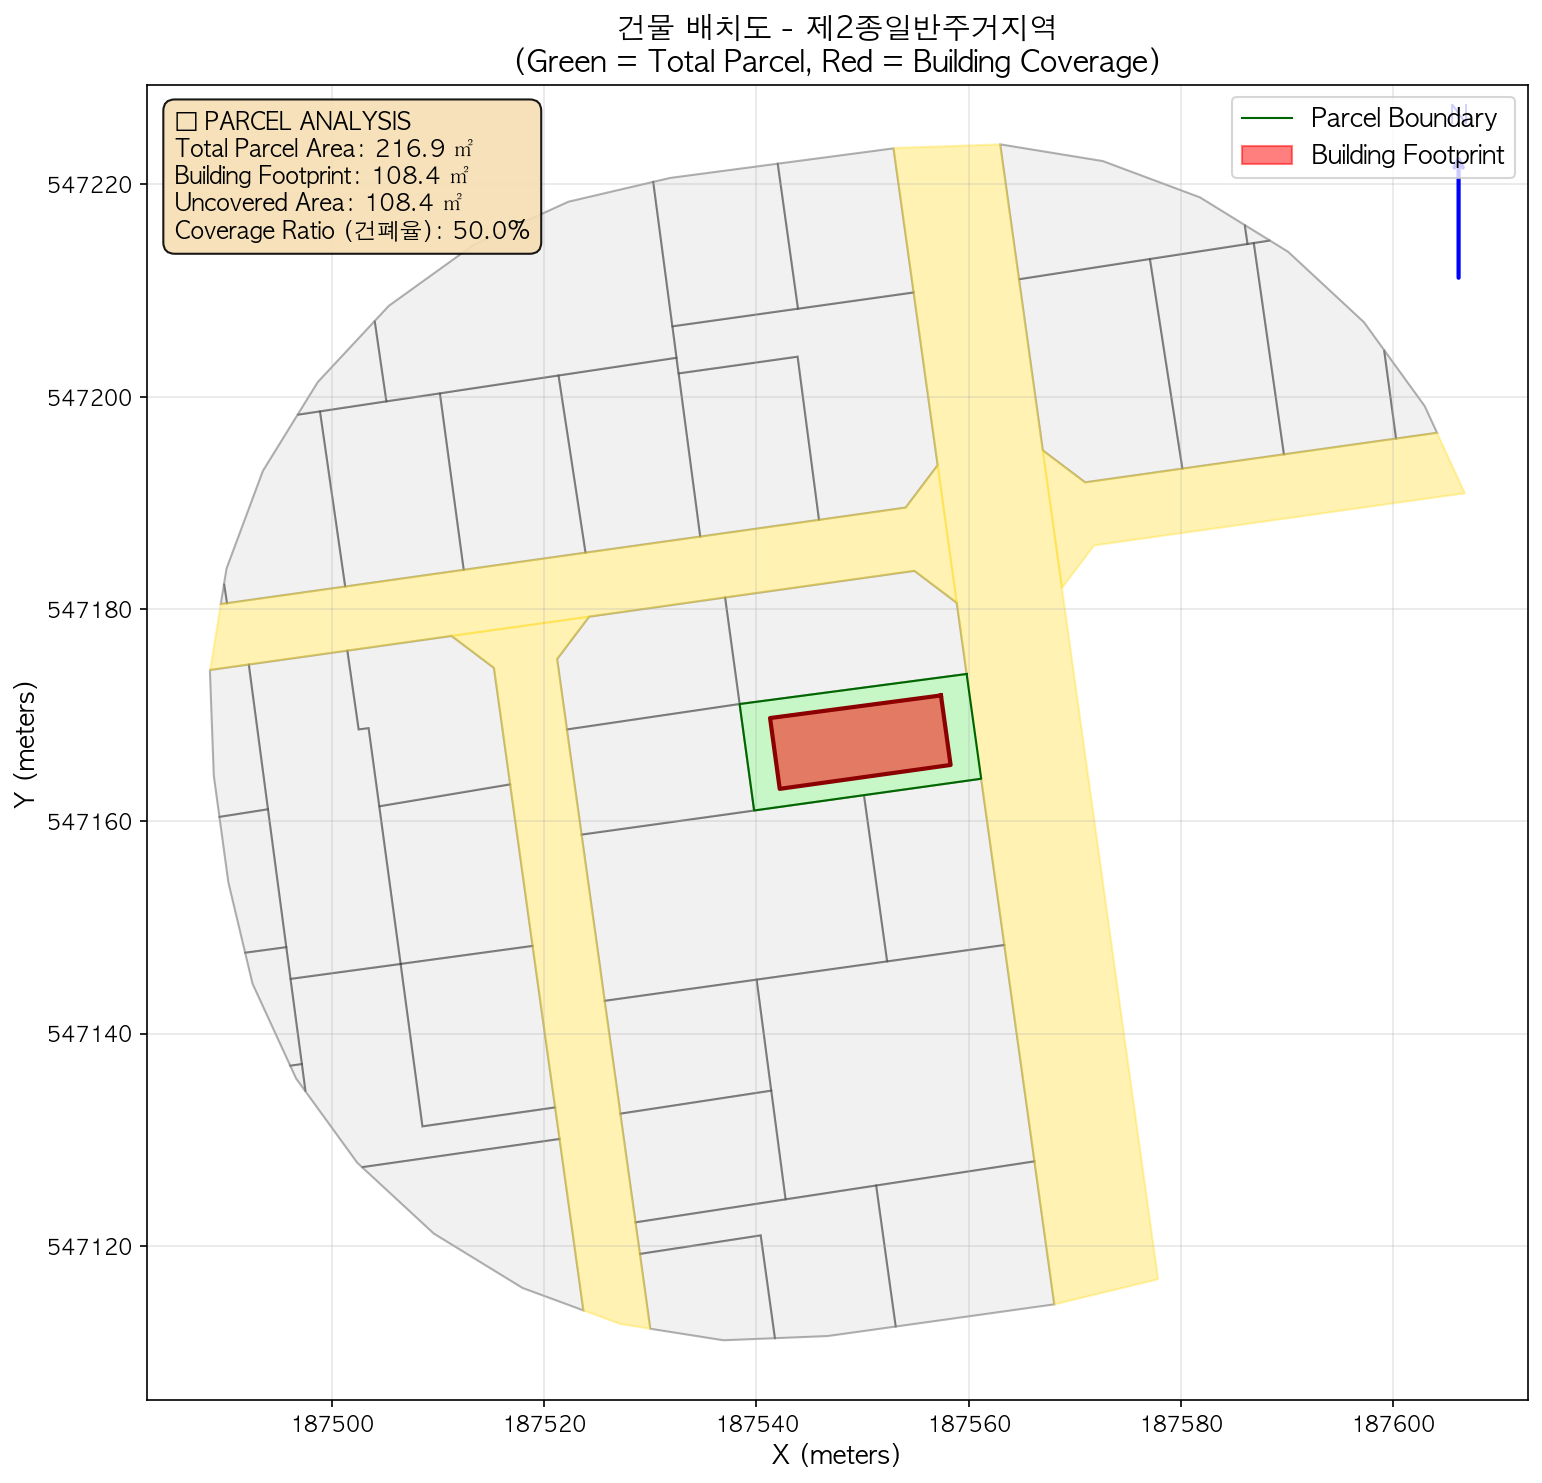The height and width of the screenshot is (1483, 1542).
Task: Click the Uncovered Area line in the info box
Action: pyautogui.click(x=317, y=204)
